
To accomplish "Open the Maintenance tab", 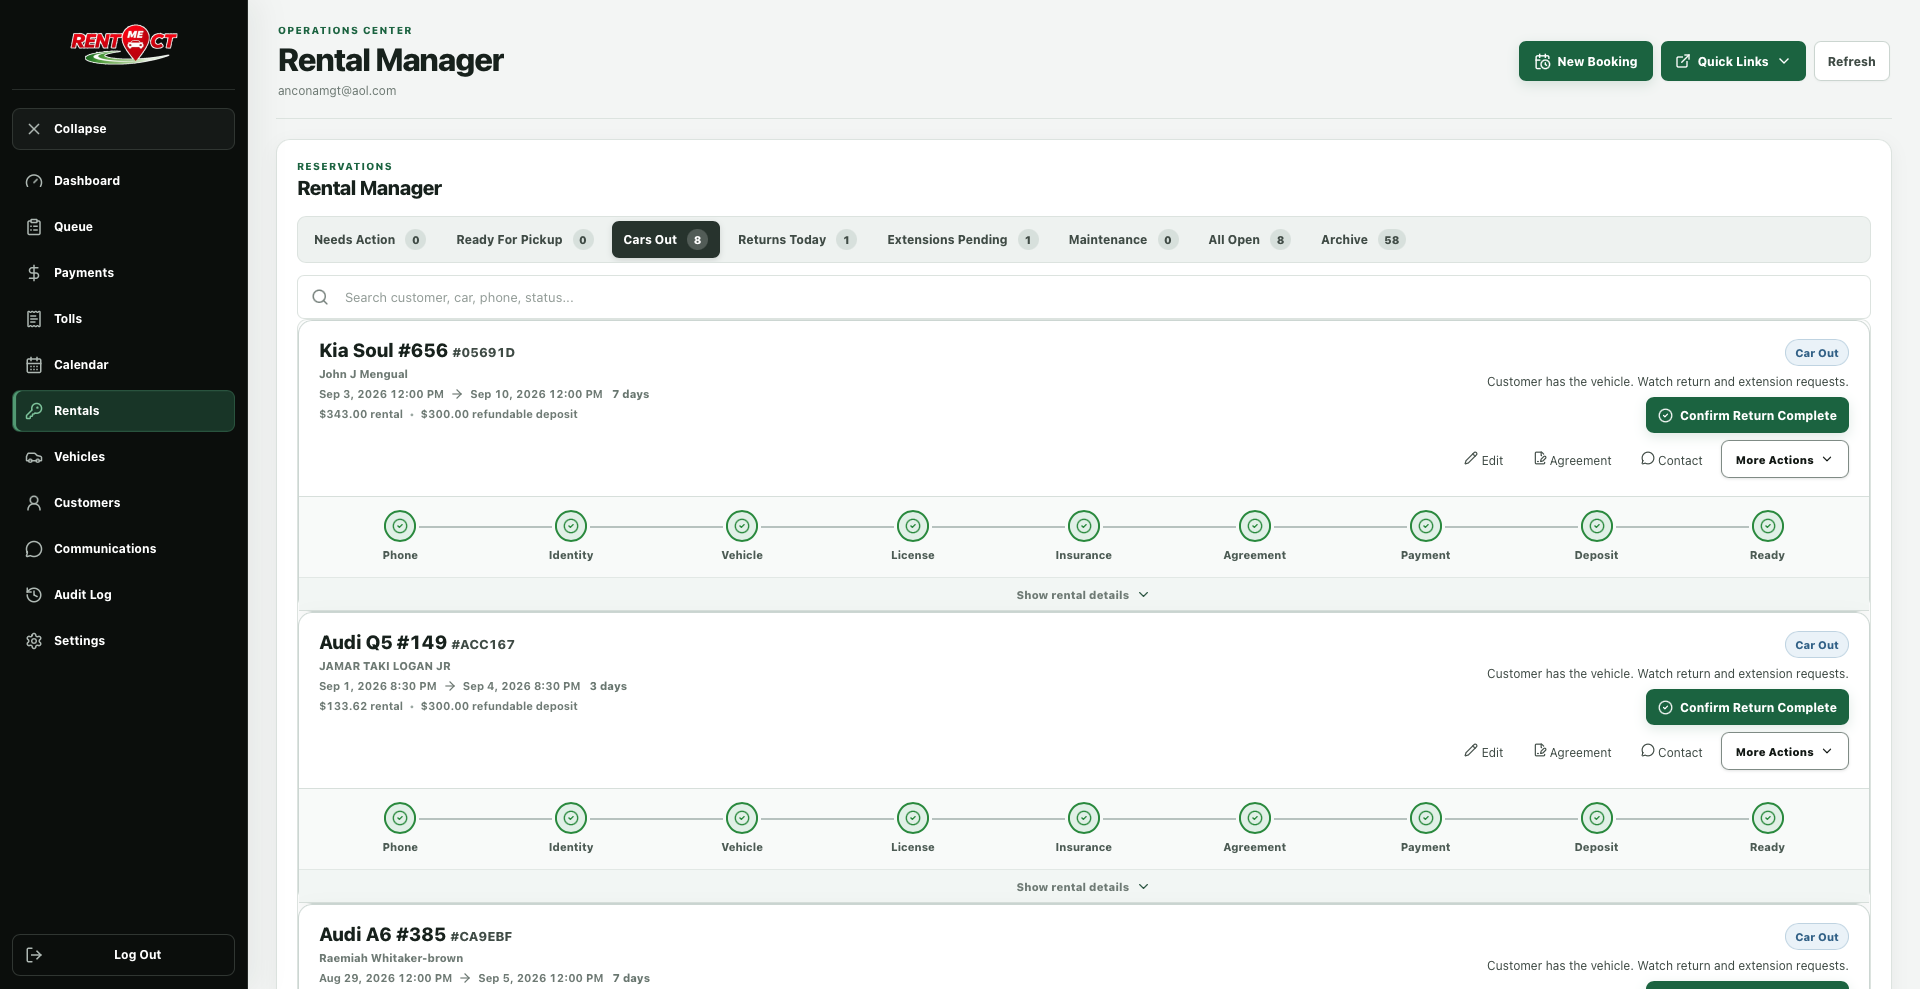I will (1123, 240).
